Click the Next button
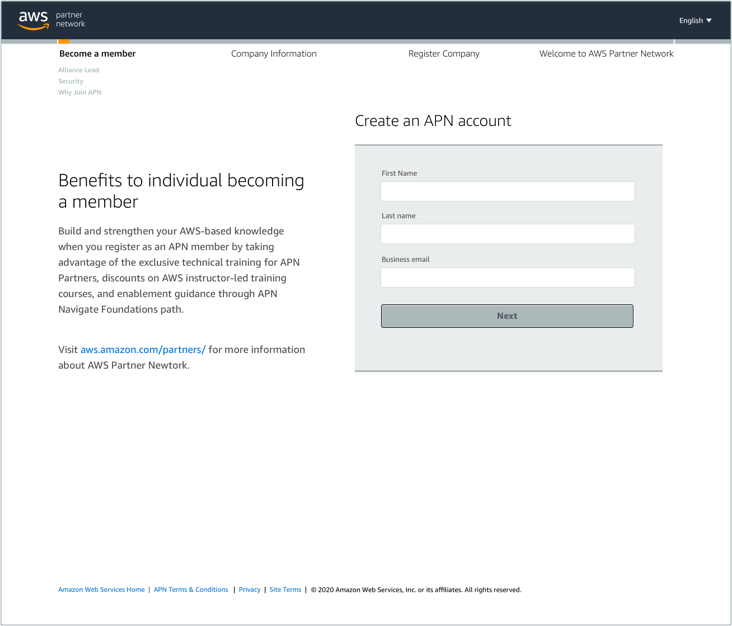732x626 pixels. [x=507, y=316]
